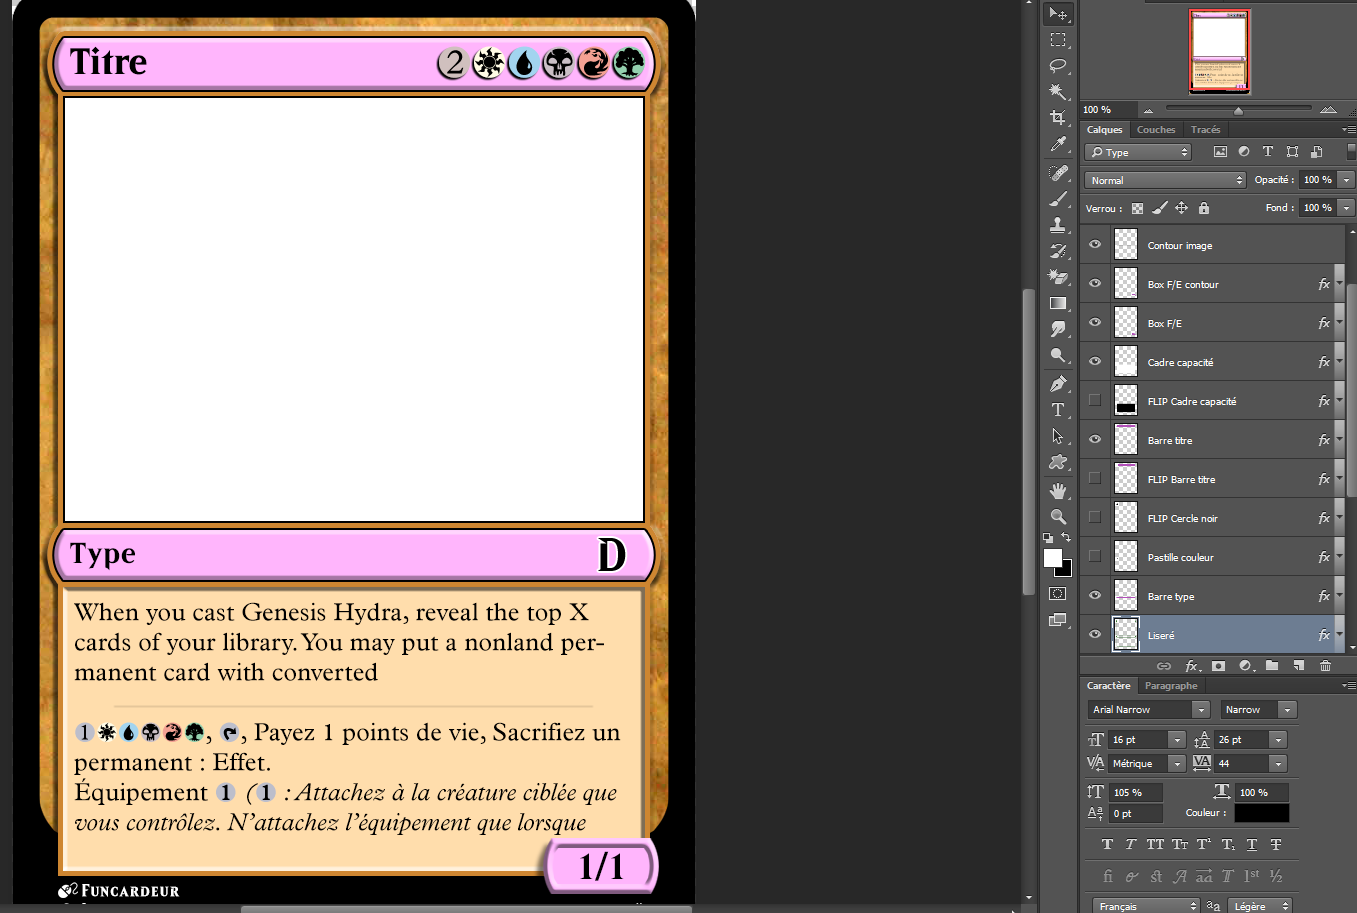
Task: Show the FLIP Barre titre layer
Action: click(x=1095, y=479)
